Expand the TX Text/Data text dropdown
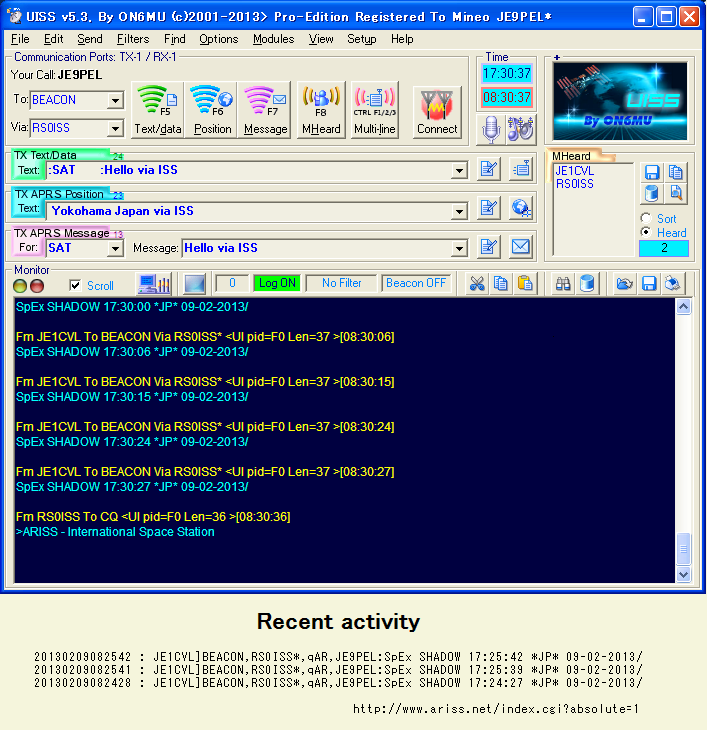The image size is (707, 730). point(459,170)
